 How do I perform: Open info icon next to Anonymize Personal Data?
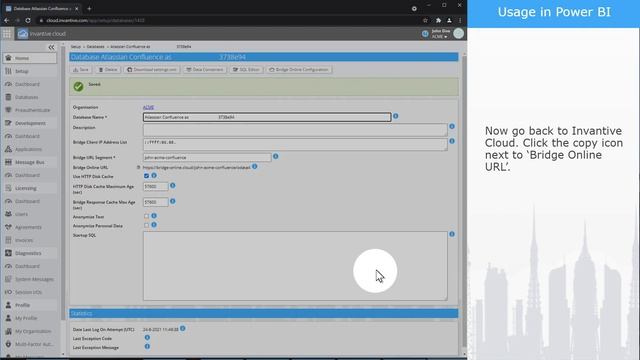click(x=154, y=224)
